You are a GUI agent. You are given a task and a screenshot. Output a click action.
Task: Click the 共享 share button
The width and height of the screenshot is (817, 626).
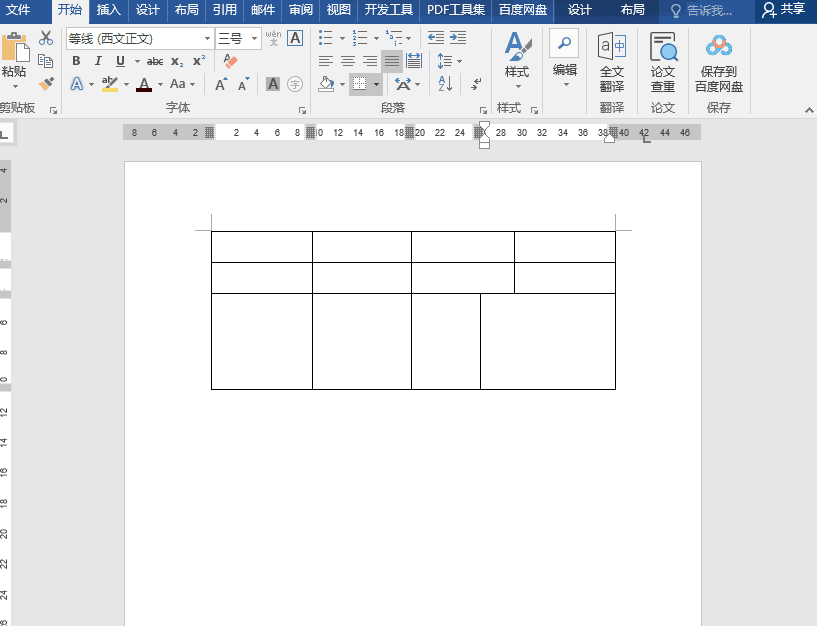tap(783, 10)
